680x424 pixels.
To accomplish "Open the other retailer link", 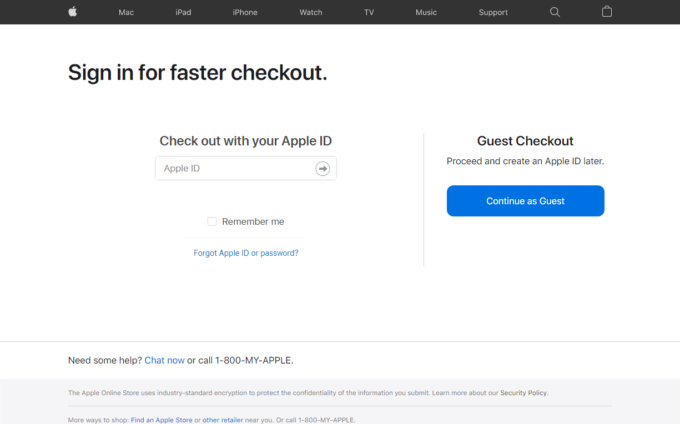I will tap(223, 420).
